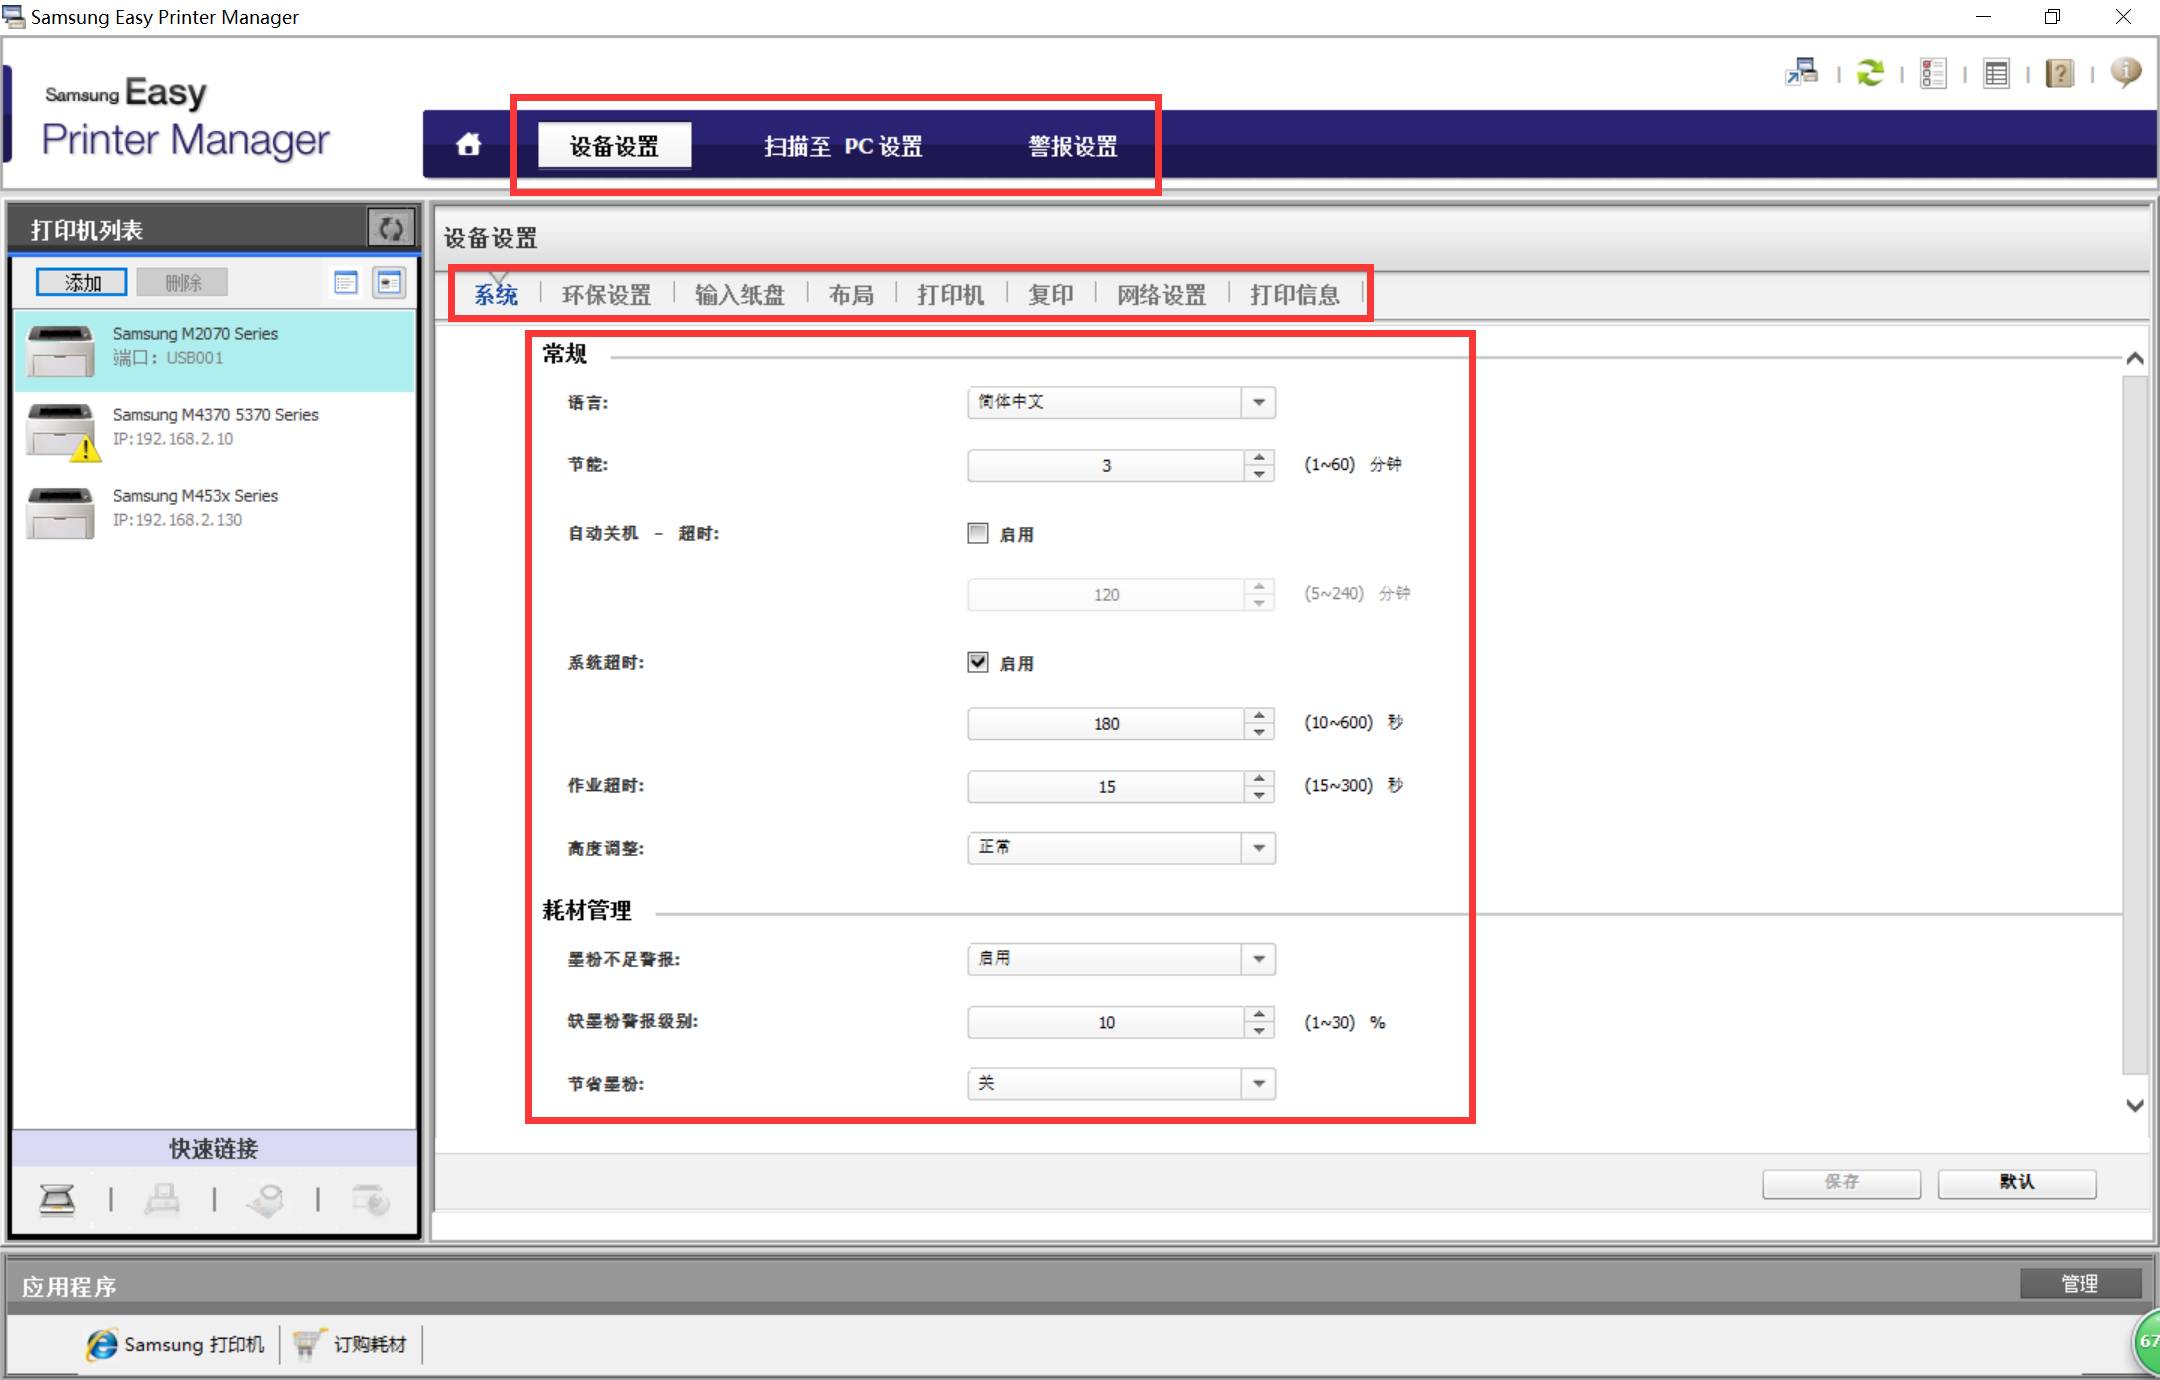Screen dimensions: 2160x1380
Task: Open 语言 dropdown
Action: [x=1121, y=402]
